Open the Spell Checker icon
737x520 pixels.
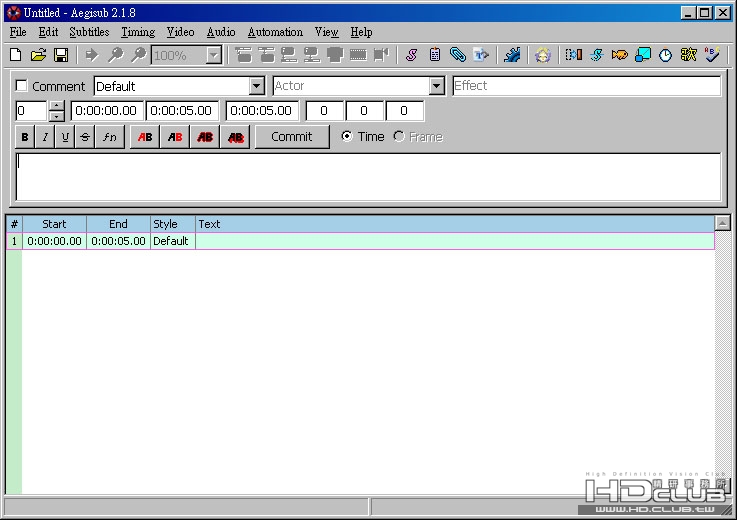point(712,55)
